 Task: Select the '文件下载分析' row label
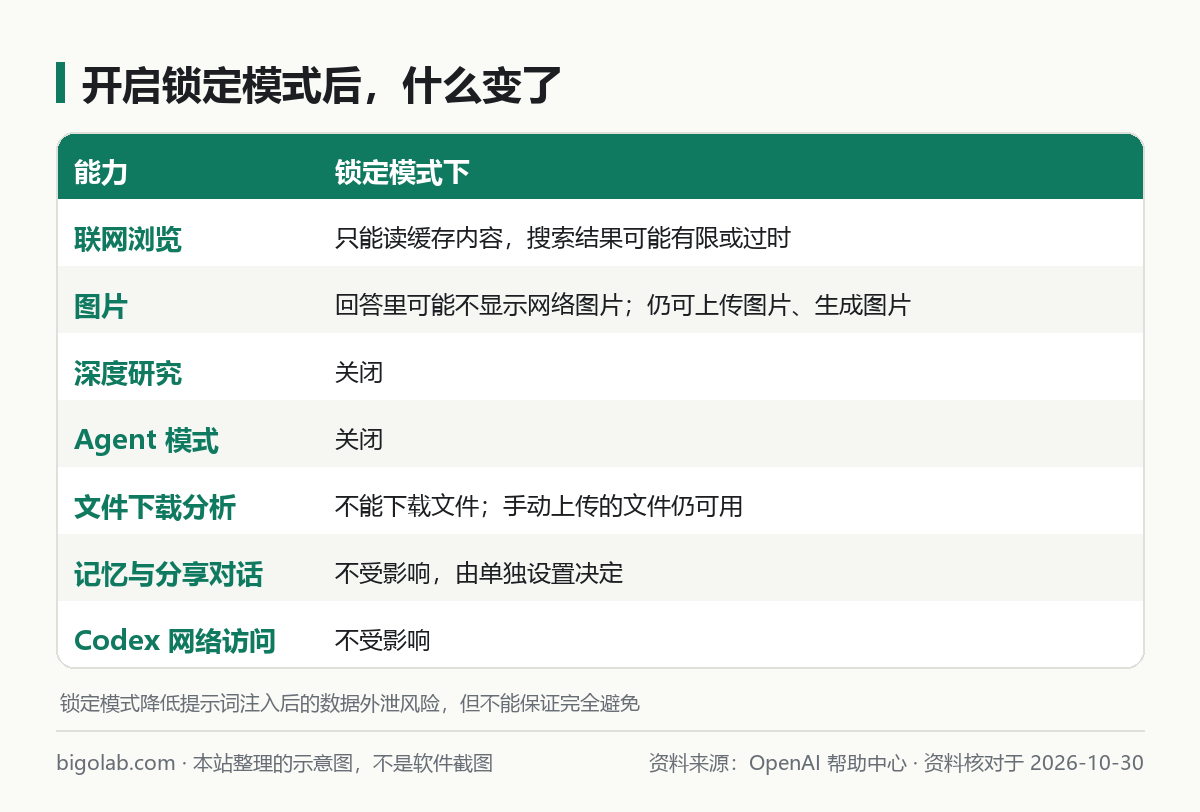point(155,508)
